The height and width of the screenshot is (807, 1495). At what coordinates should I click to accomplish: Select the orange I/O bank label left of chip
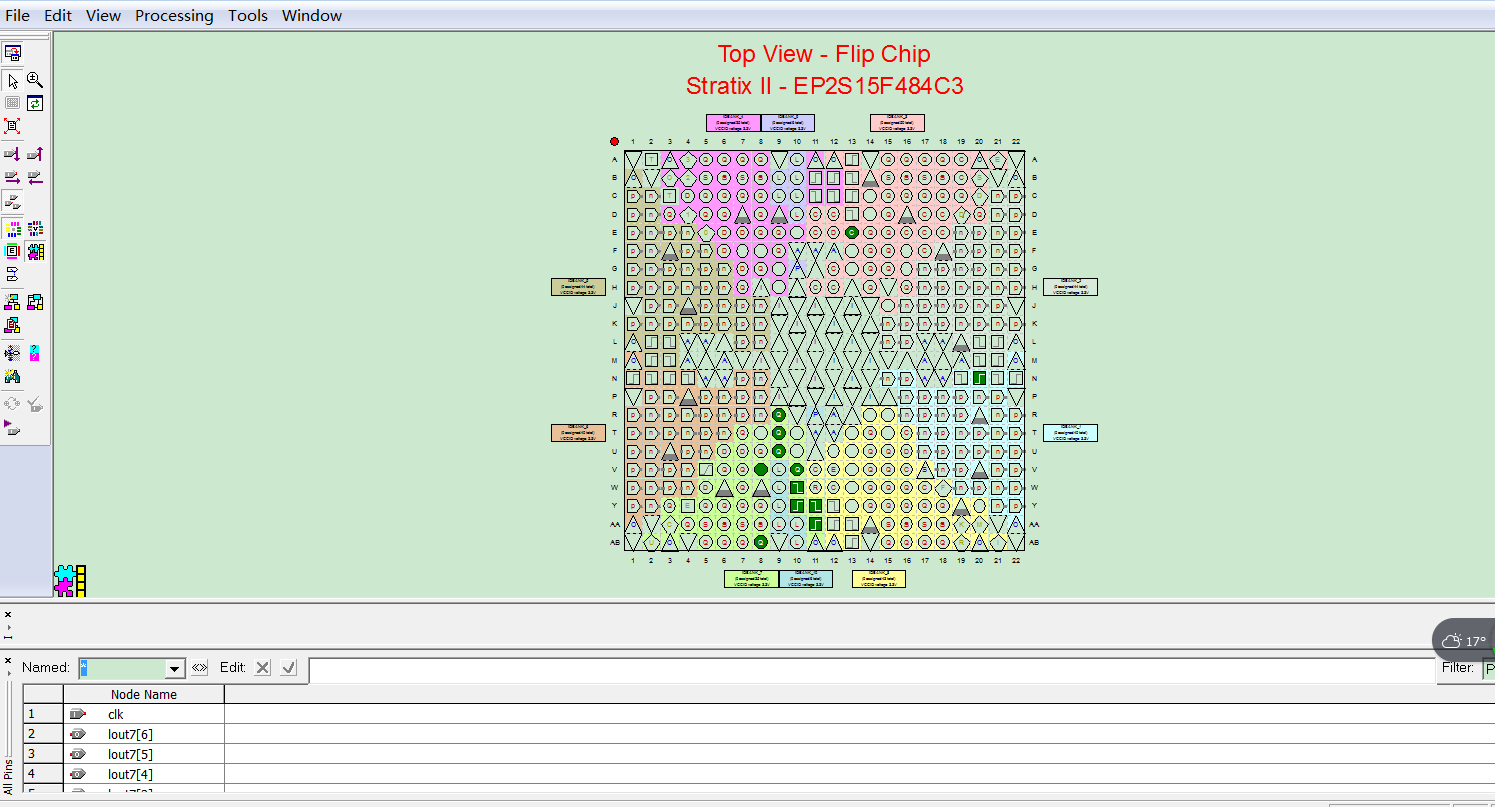click(x=578, y=433)
